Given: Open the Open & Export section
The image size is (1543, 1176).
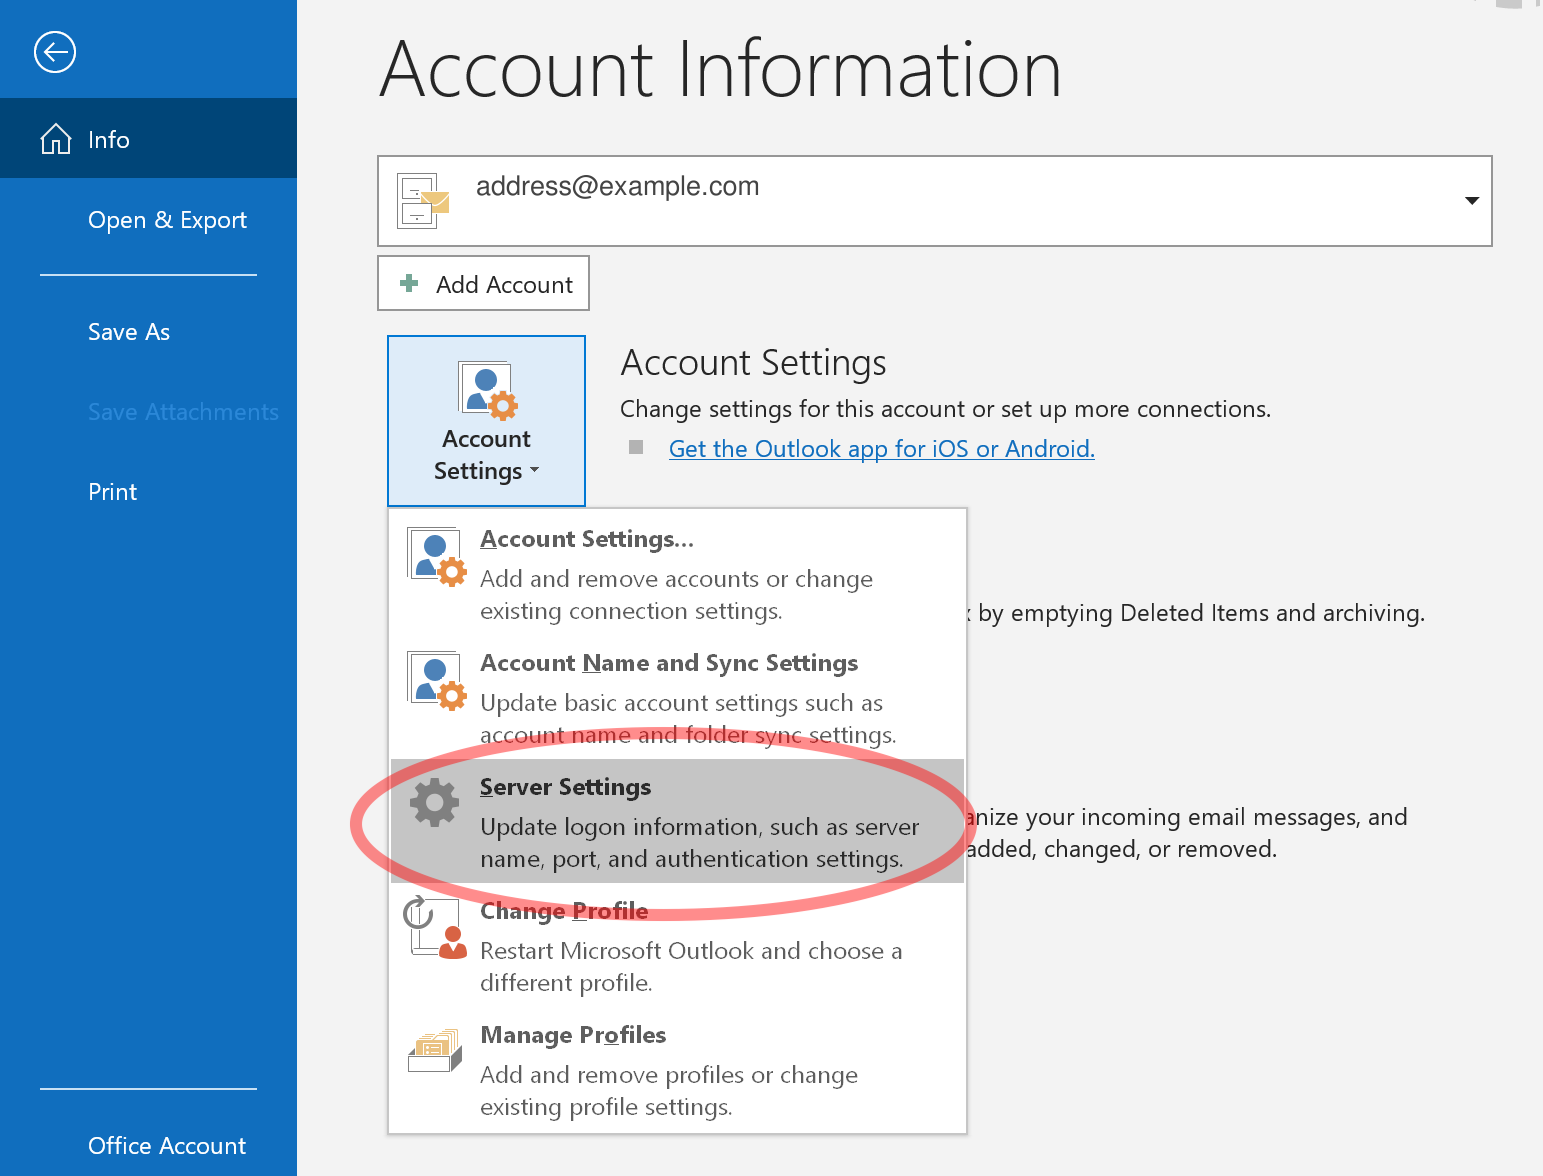Looking at the screenshot, I should click(167, 220).
